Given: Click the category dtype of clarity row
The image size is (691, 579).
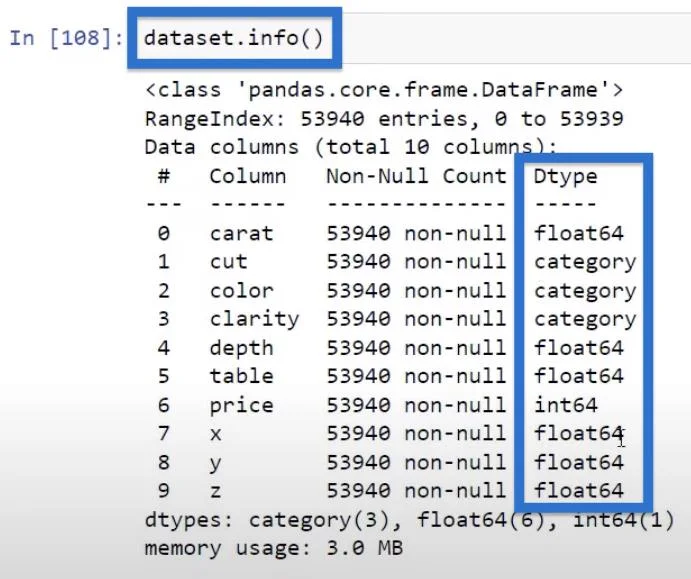Looking at the screenshot, I should (585, 321).
